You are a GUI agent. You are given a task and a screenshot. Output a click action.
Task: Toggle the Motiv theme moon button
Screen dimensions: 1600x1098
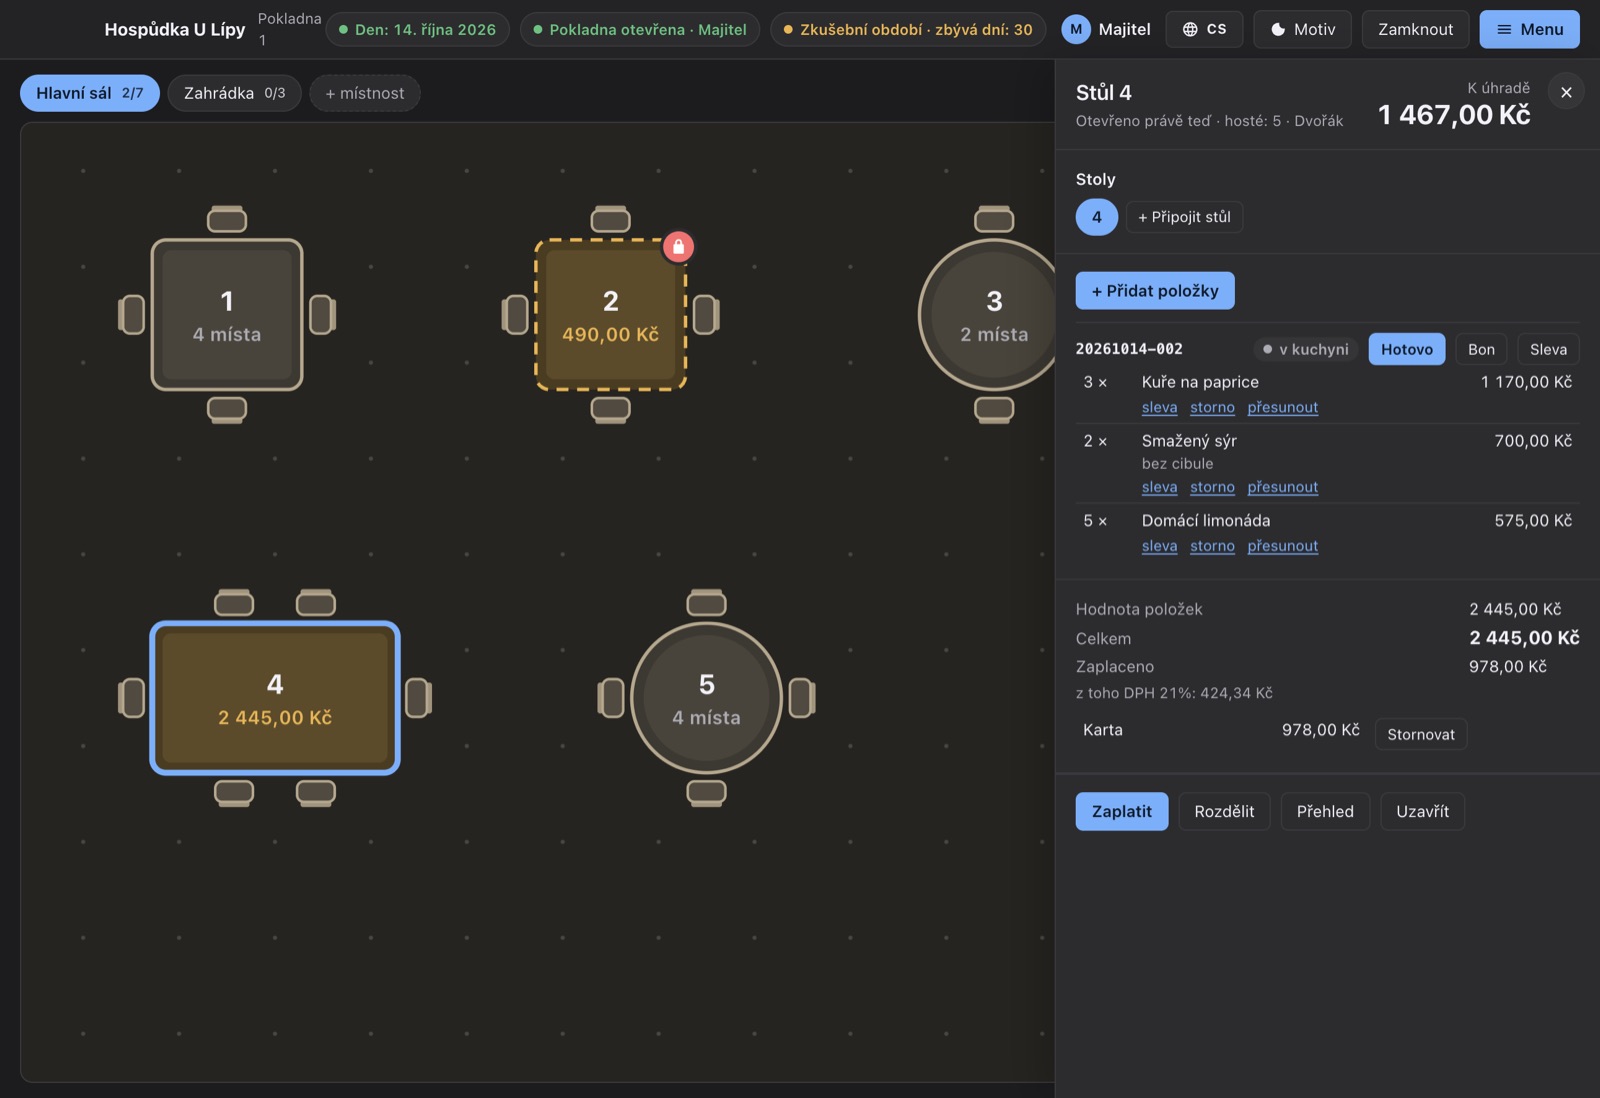(x=1302, y=29)
